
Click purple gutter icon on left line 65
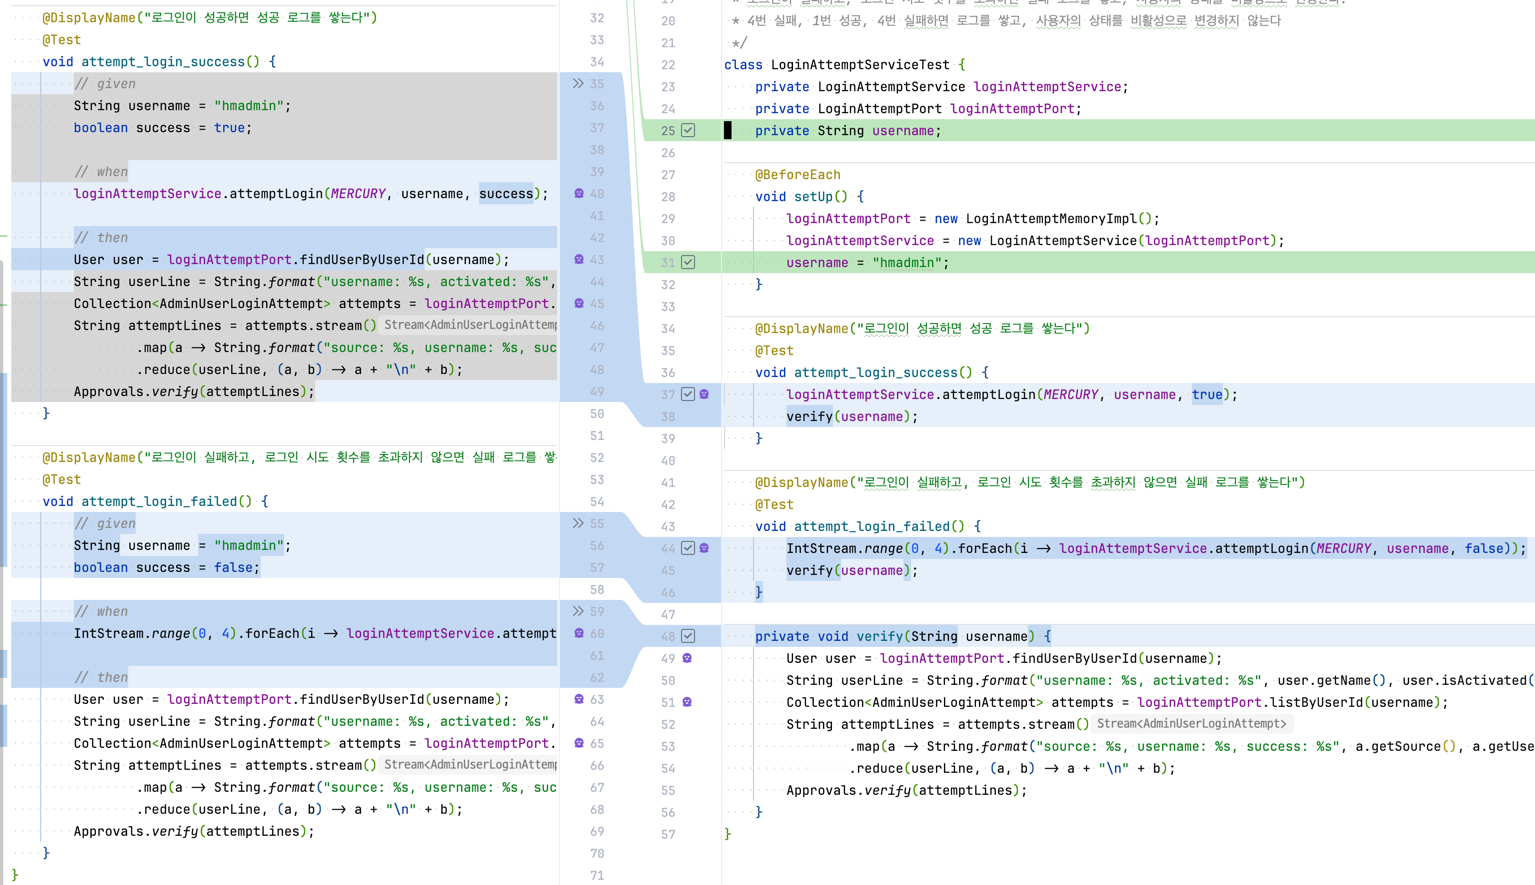pos(579,743)
